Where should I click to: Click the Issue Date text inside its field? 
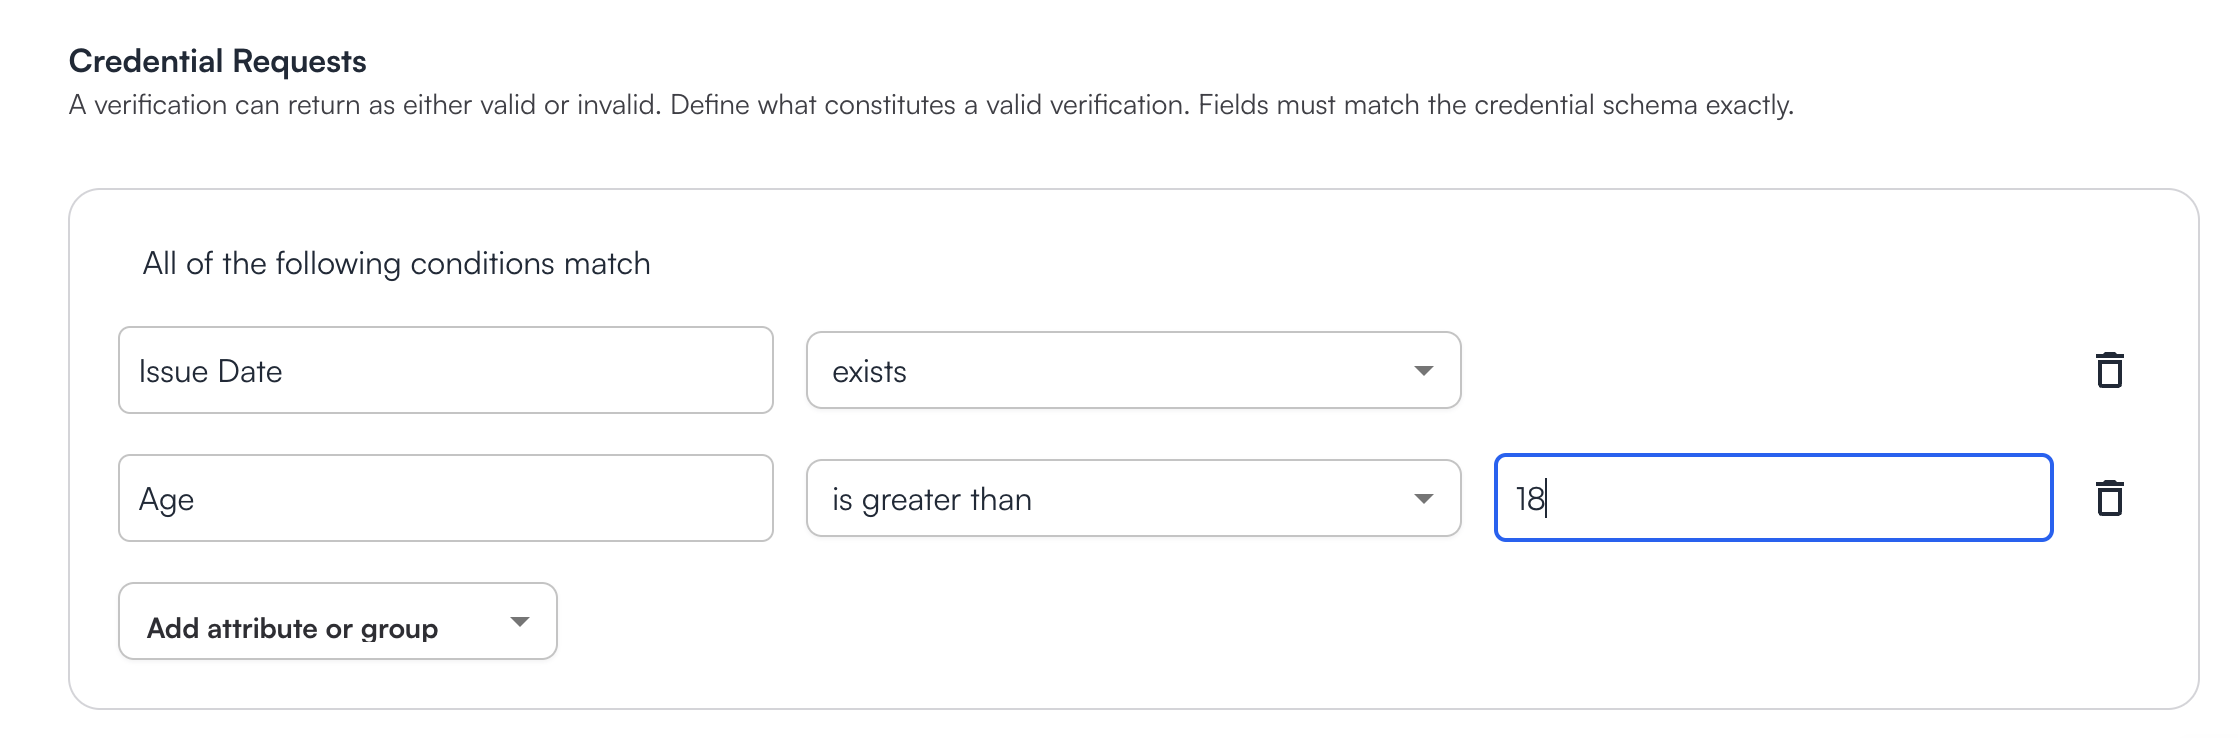(x=210, y=371)
